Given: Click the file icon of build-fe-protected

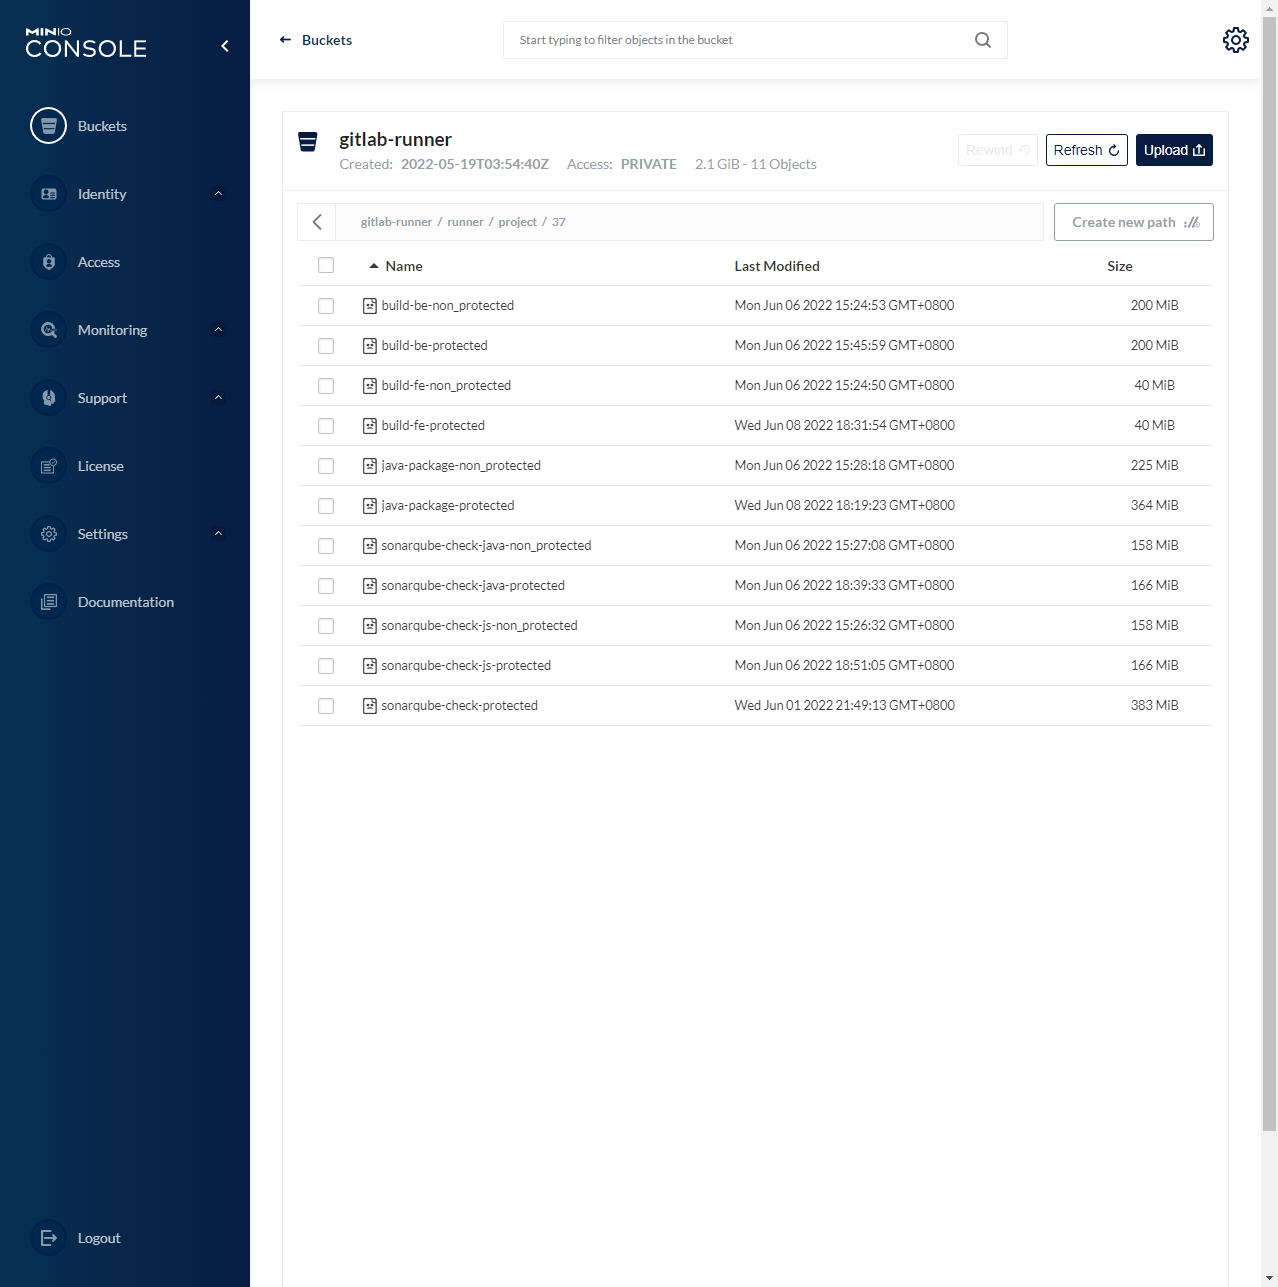Looking at the screenshot, I should 370,426.
